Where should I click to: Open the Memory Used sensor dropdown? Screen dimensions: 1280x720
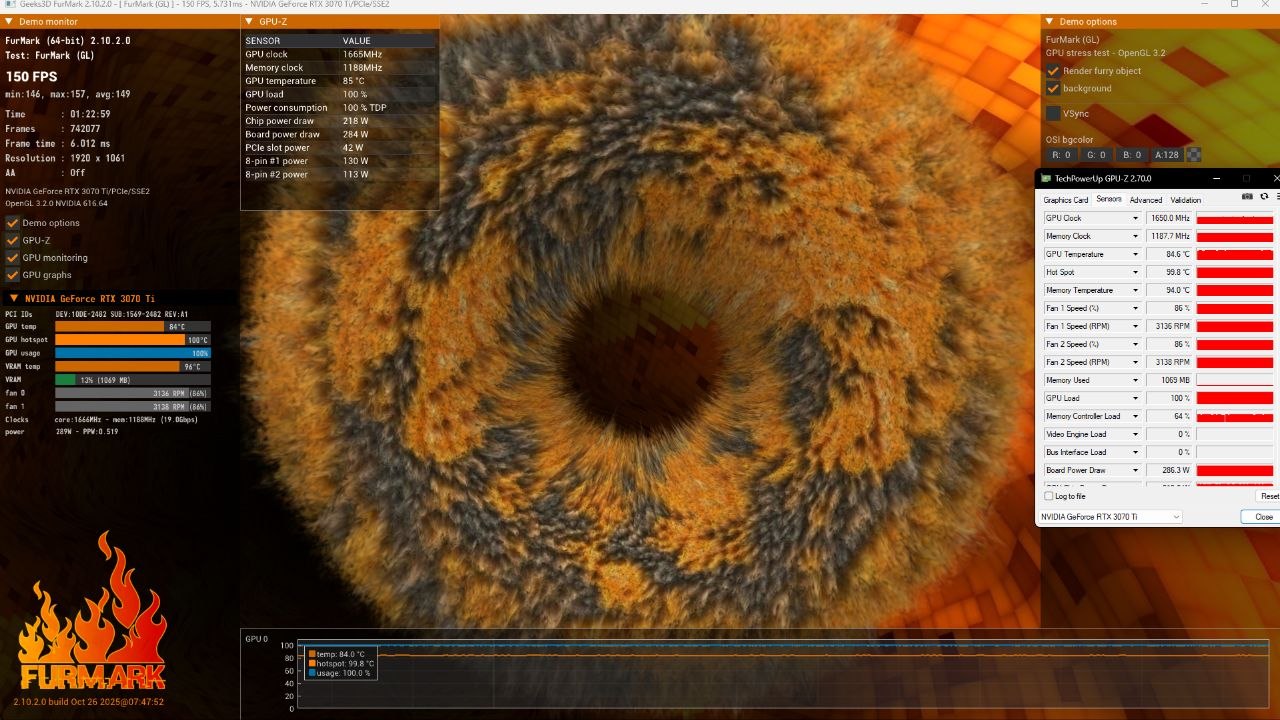1135,380
